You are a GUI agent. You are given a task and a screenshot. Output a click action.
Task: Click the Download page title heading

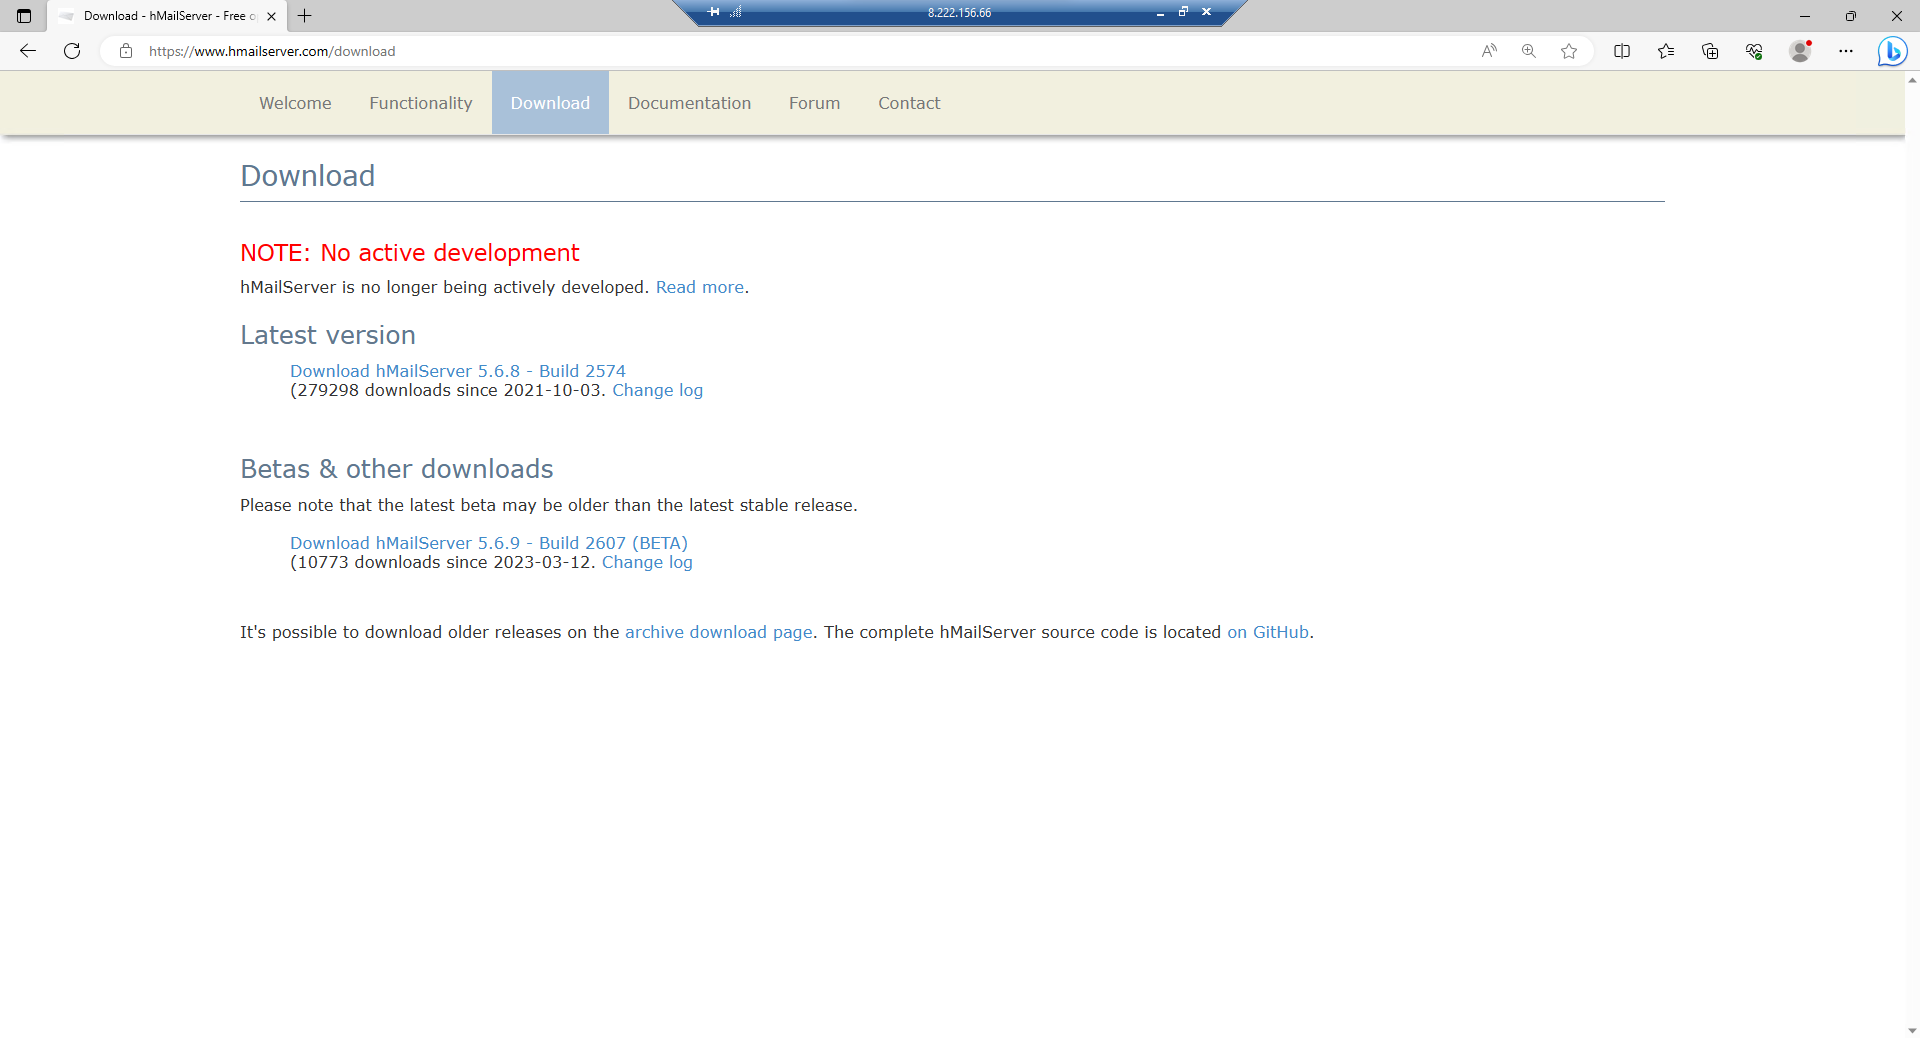point(308,176)
